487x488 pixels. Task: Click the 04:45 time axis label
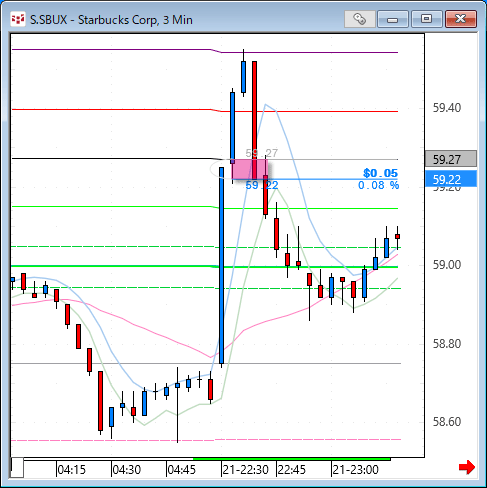click(181, 470)
